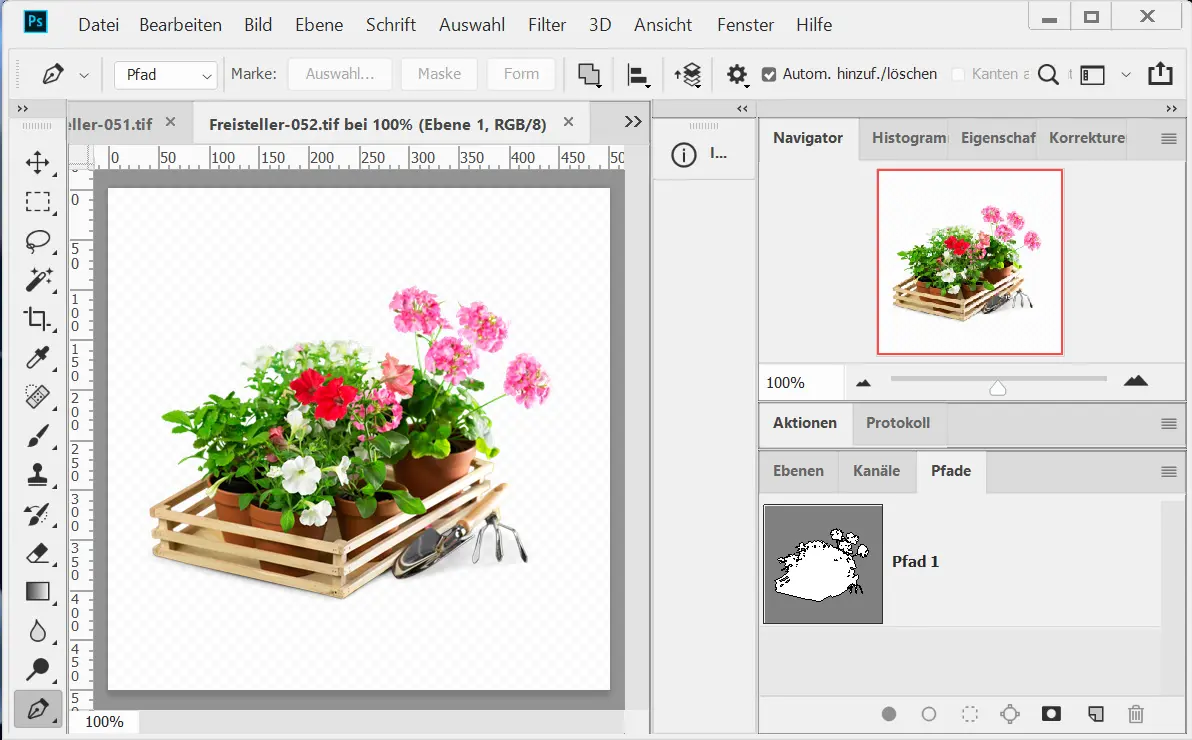
Task: Open the Pfad mode dropdown
Action: point(166,75)
